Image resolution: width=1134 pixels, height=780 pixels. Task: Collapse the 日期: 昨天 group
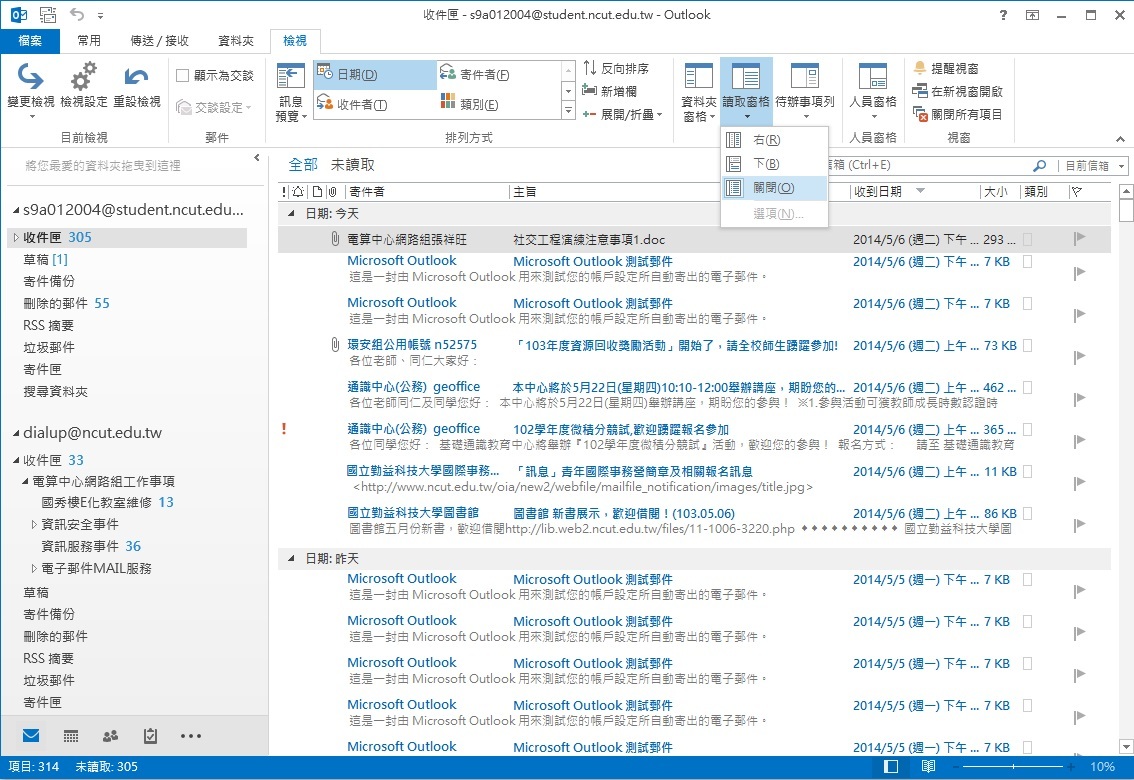point(291,558)
